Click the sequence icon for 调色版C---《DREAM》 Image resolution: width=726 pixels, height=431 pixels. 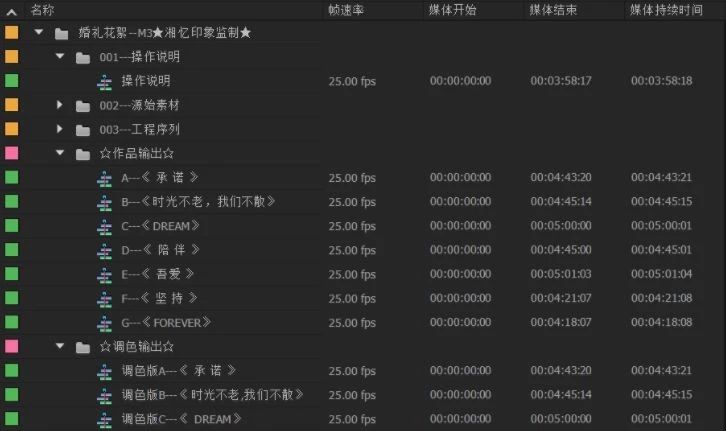point(105,419)
